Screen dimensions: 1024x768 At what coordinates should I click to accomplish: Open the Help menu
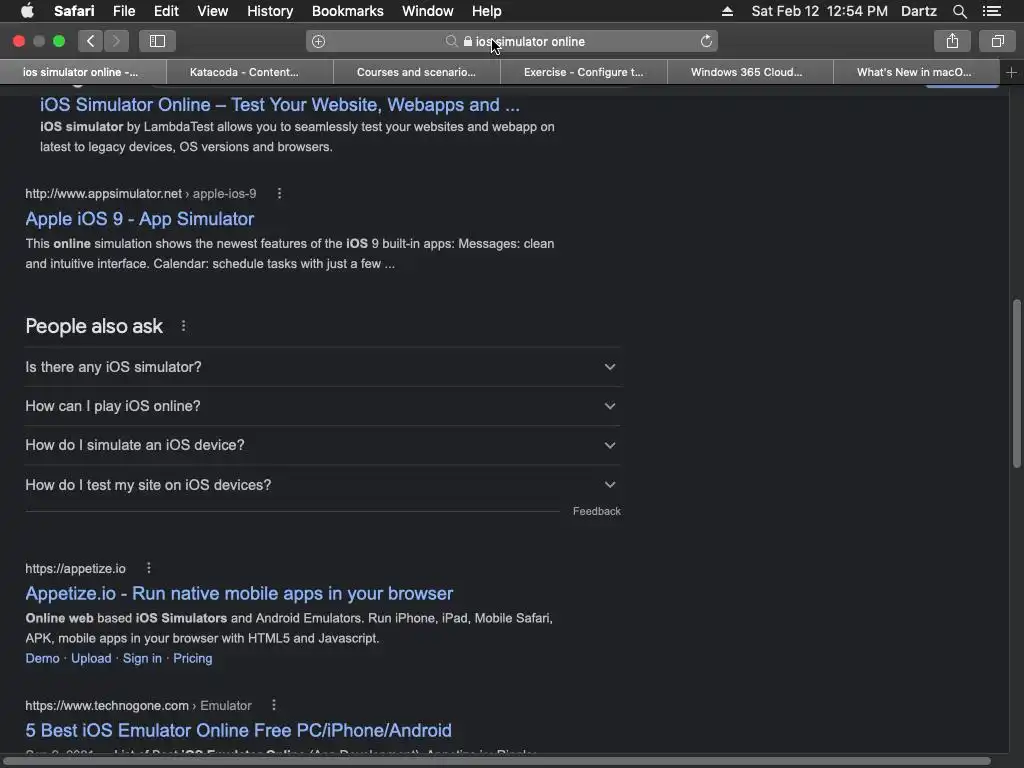click(487, 11)
